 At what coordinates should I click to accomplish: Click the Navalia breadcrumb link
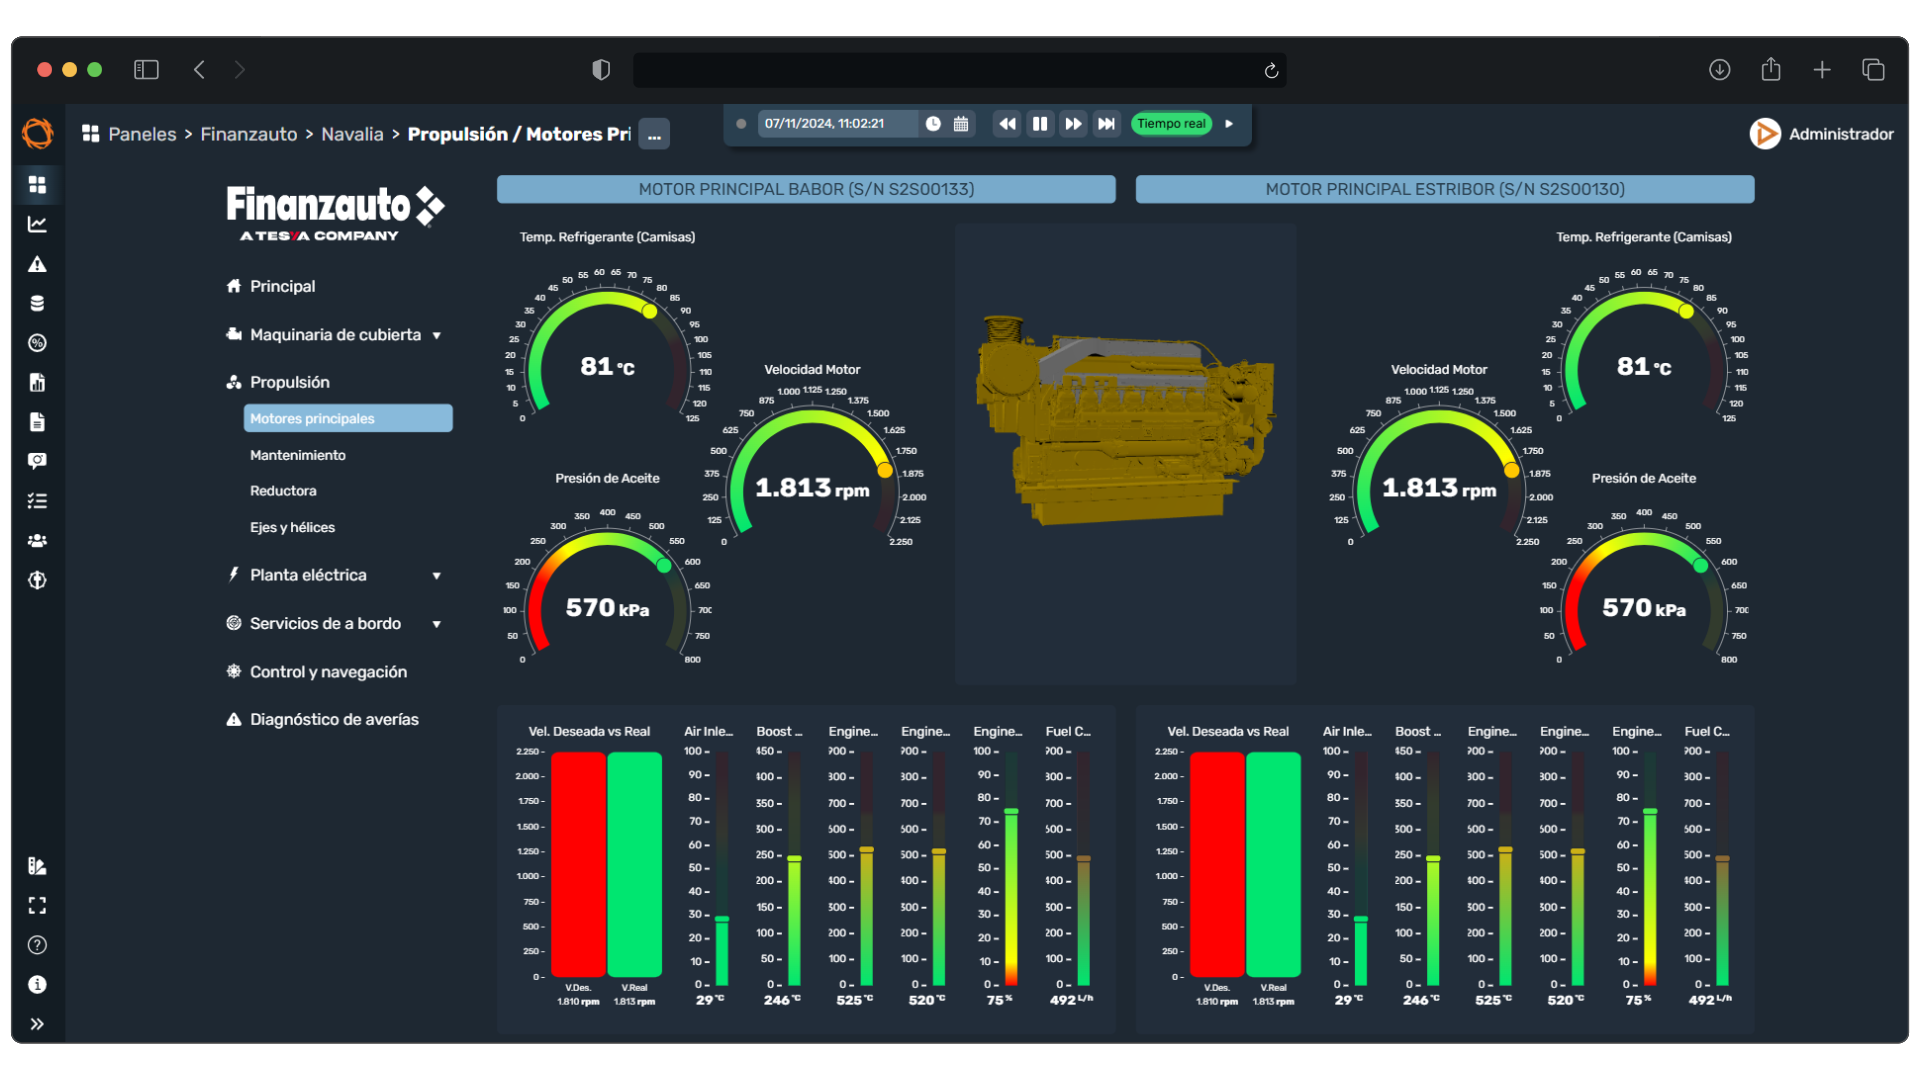pos(352,134)
